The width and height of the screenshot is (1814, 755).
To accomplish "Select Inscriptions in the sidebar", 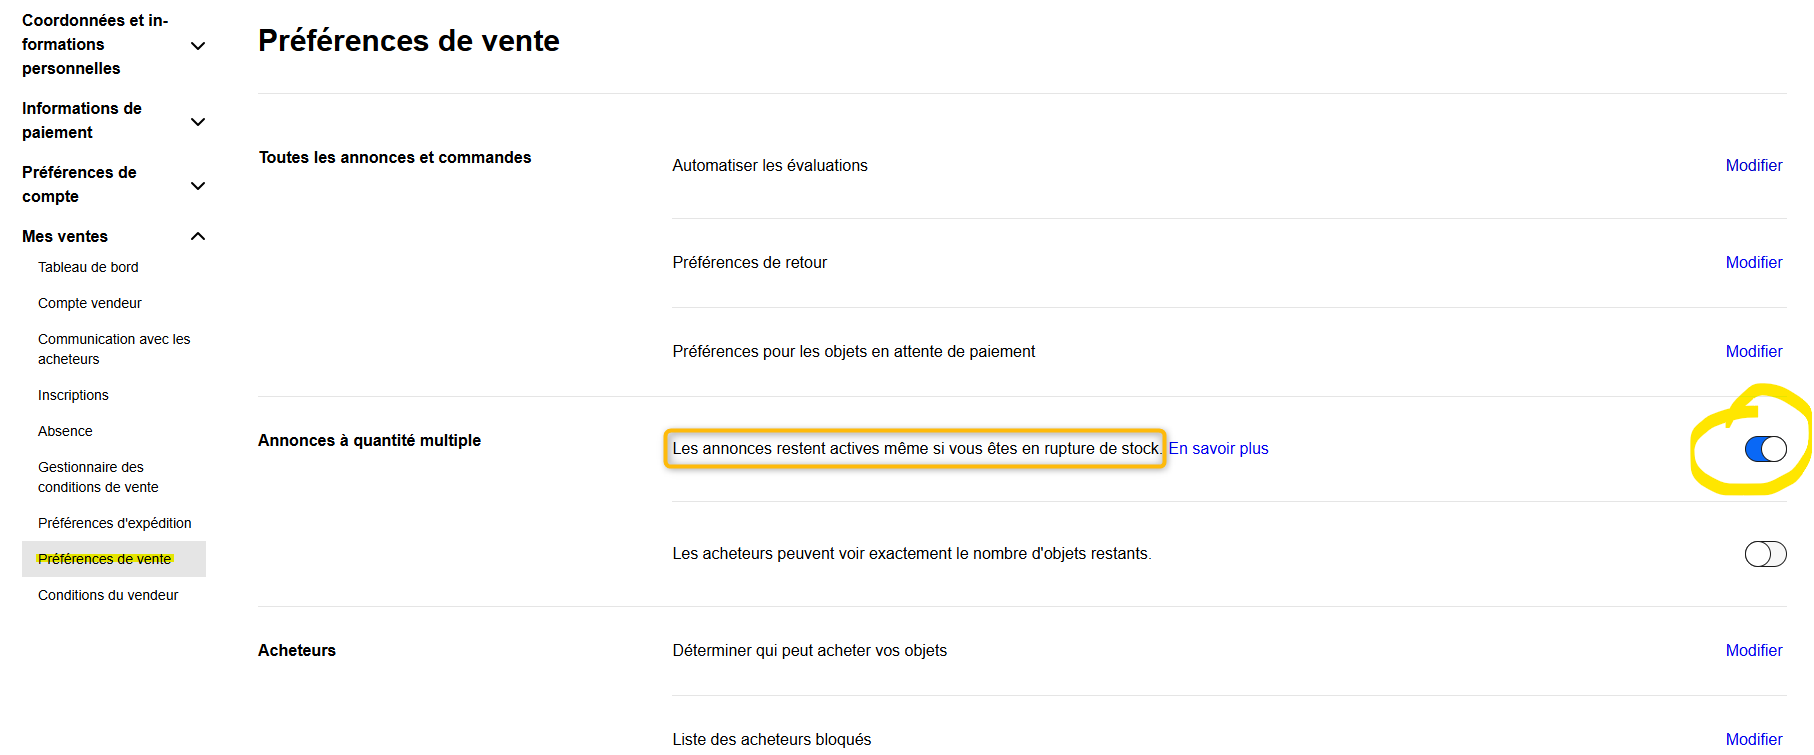I will 73,395.
